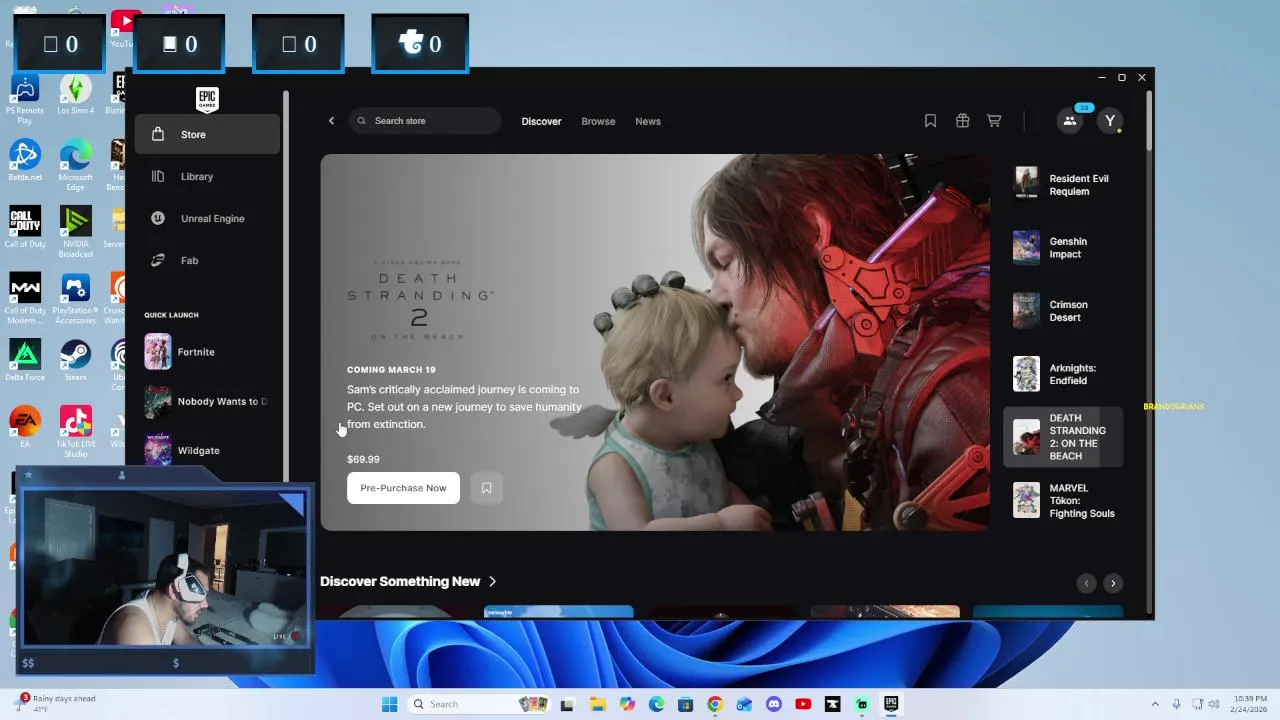This screenshot has width=1280, height=720.
Task: Select Resident Evil Requiem in featured list
Action: tap(1063, 185)
